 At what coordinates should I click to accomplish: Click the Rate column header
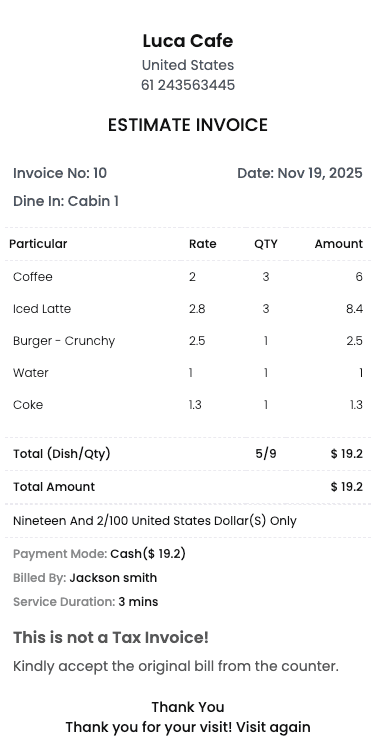[x=202, y=244]
